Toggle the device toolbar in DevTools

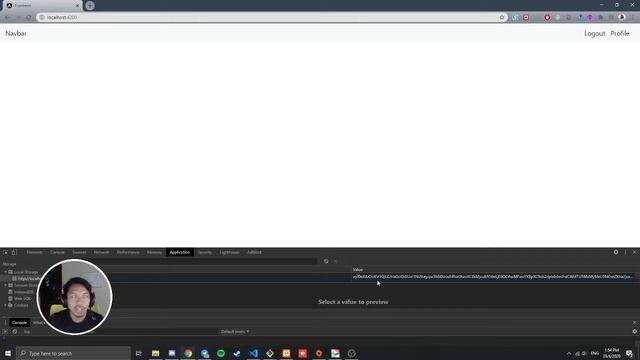click(x=14, y=252)
